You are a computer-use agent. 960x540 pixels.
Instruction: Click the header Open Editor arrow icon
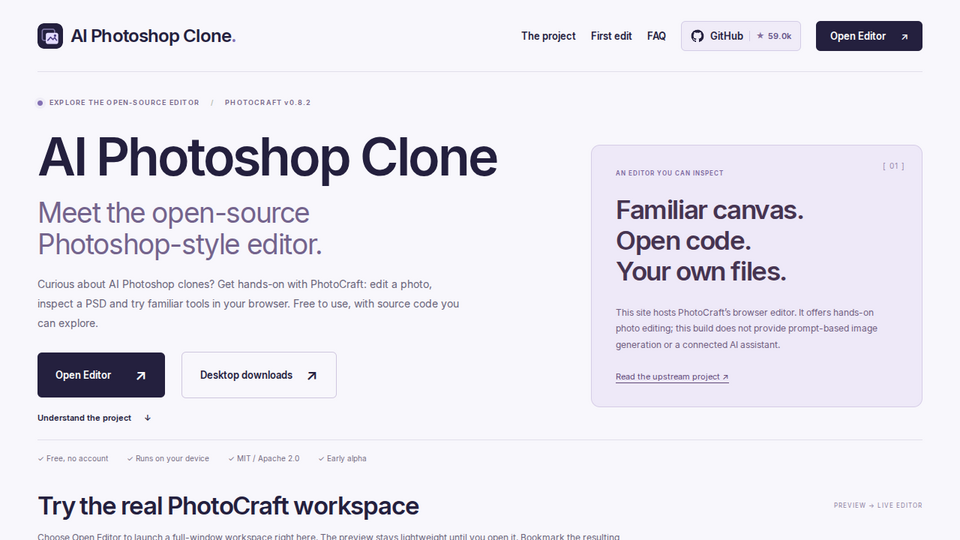point(904,37)
